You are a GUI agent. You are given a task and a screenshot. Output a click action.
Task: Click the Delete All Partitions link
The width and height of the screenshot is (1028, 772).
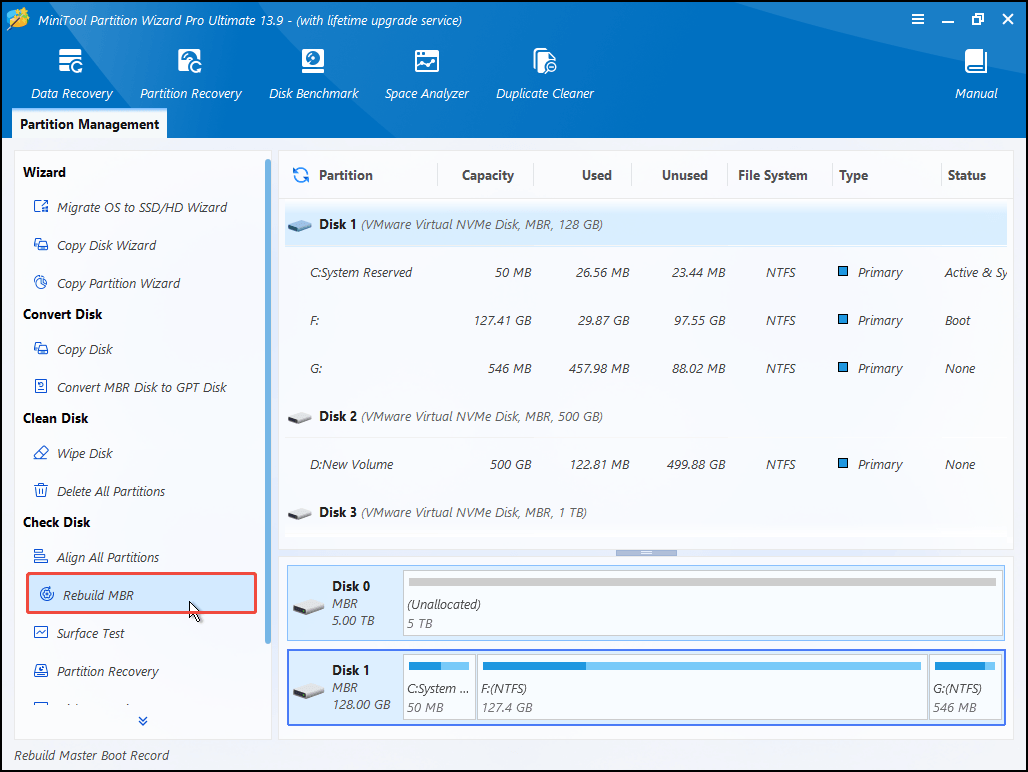point(111,491)
